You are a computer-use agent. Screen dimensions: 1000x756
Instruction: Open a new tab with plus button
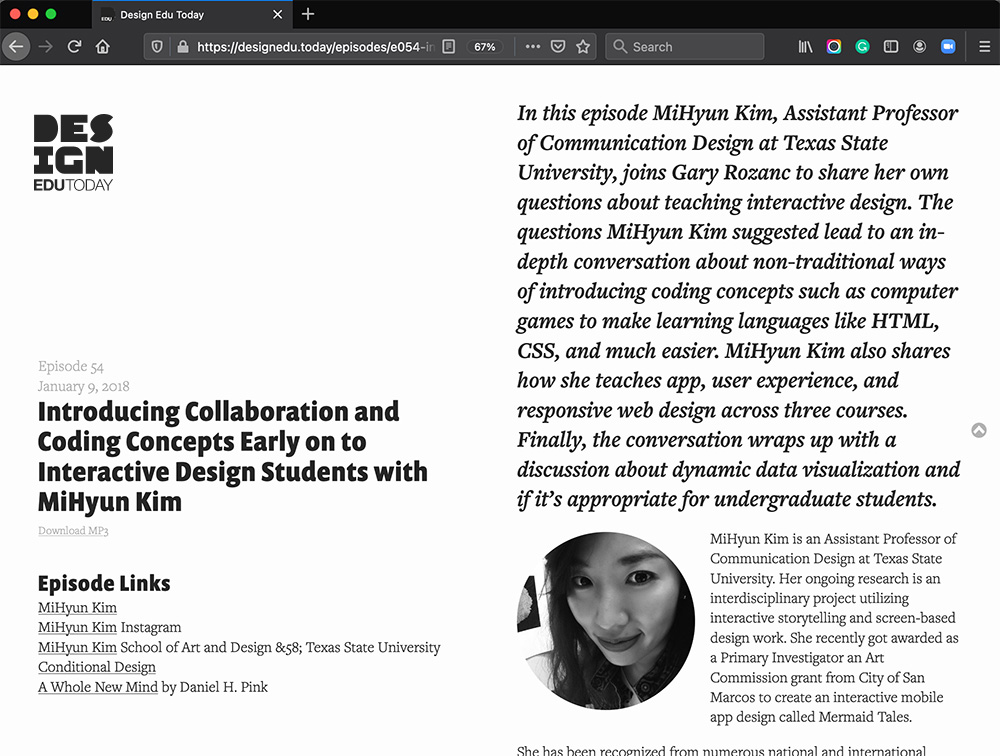[x=308, y=14]
